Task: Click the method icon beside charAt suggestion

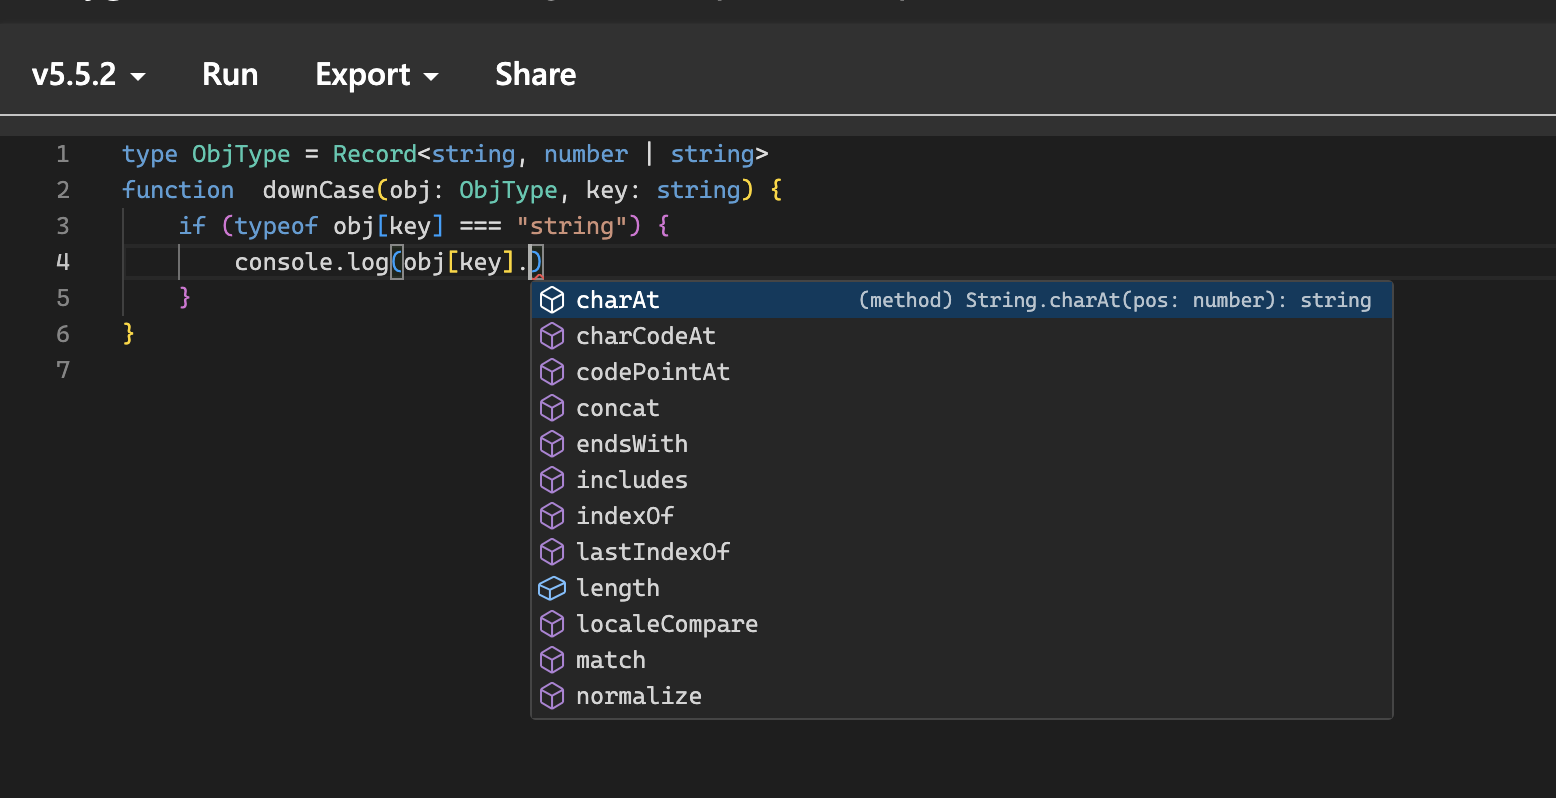Action: [552, 299]
